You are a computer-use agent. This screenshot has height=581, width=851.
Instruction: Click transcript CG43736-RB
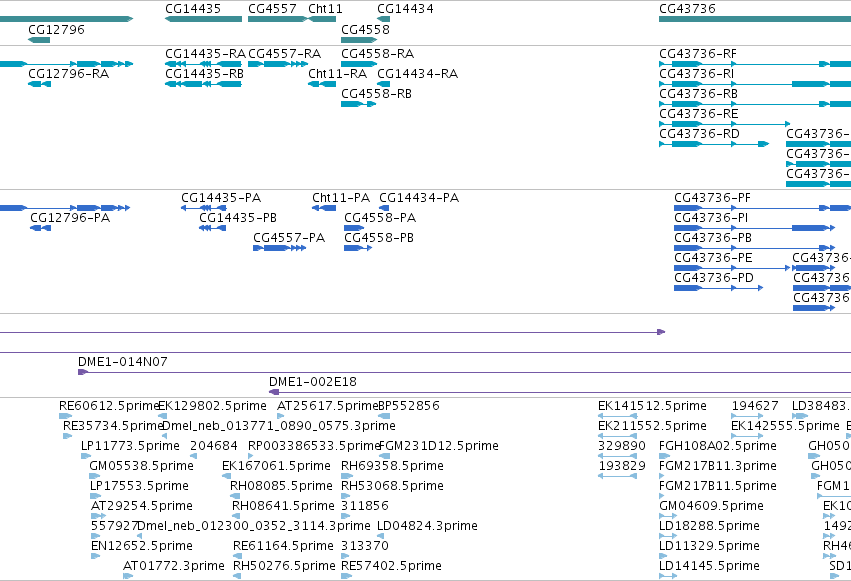(x=698, y=94)
